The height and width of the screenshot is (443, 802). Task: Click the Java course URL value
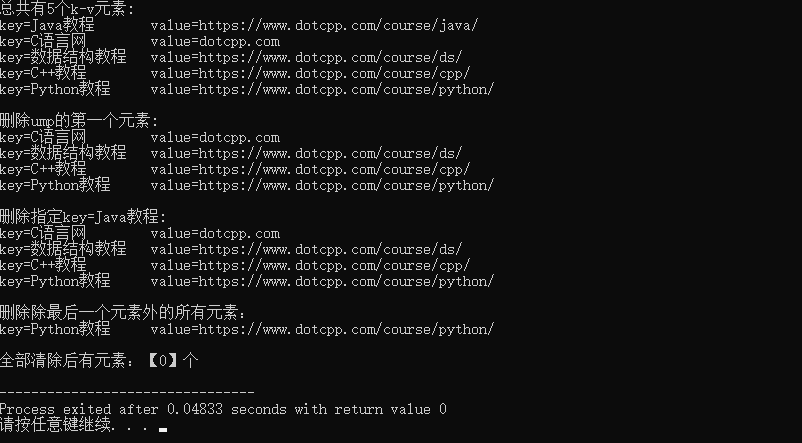tap(314, 25)
